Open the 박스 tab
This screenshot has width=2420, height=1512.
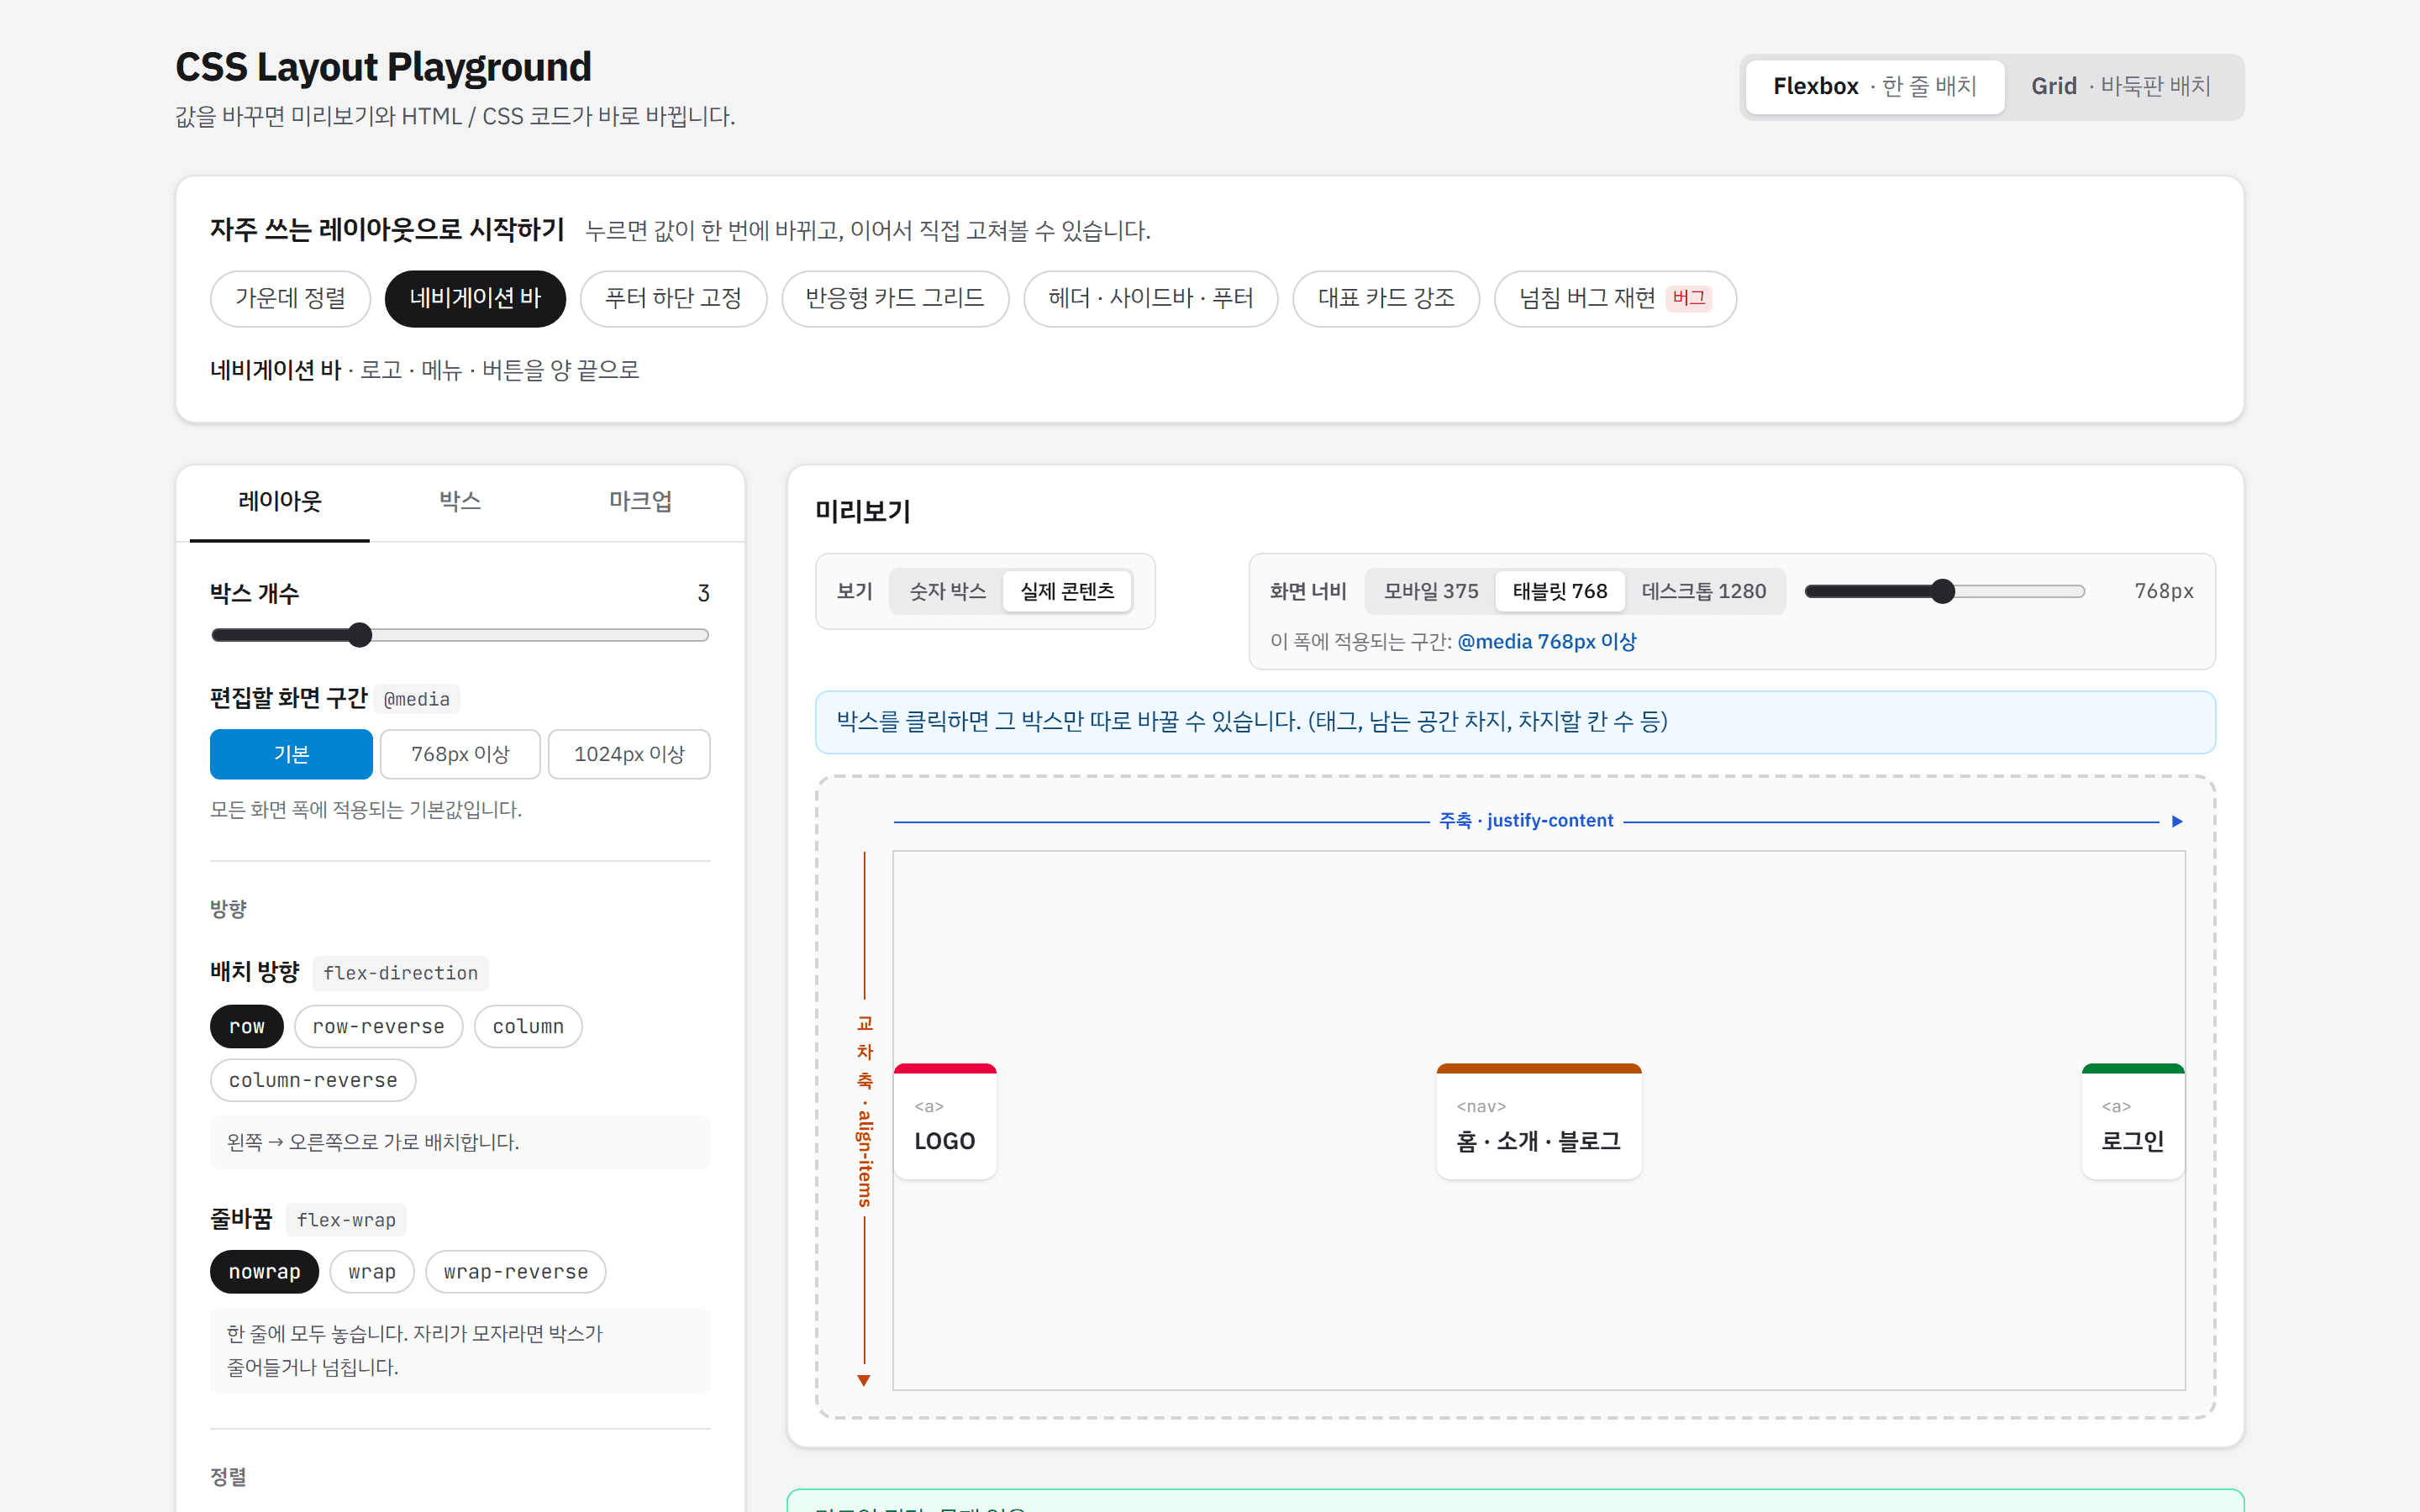(x=460, y=502)
